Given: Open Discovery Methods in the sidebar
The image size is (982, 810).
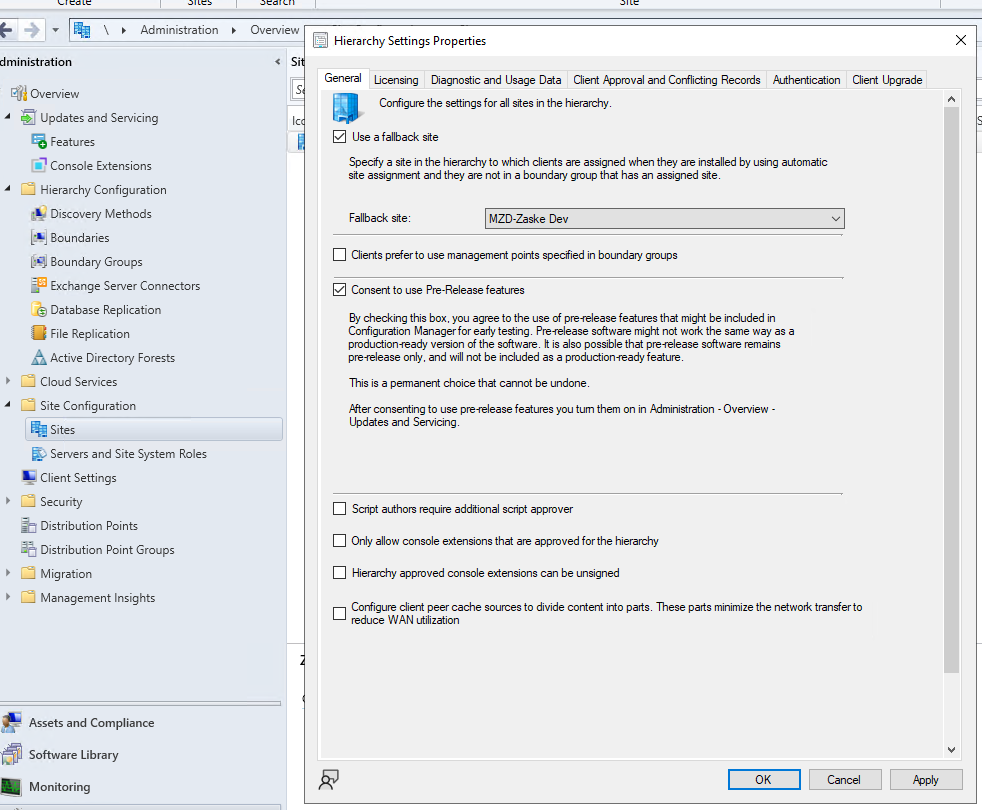Looking at the screenshot, I should pos(101,213).
